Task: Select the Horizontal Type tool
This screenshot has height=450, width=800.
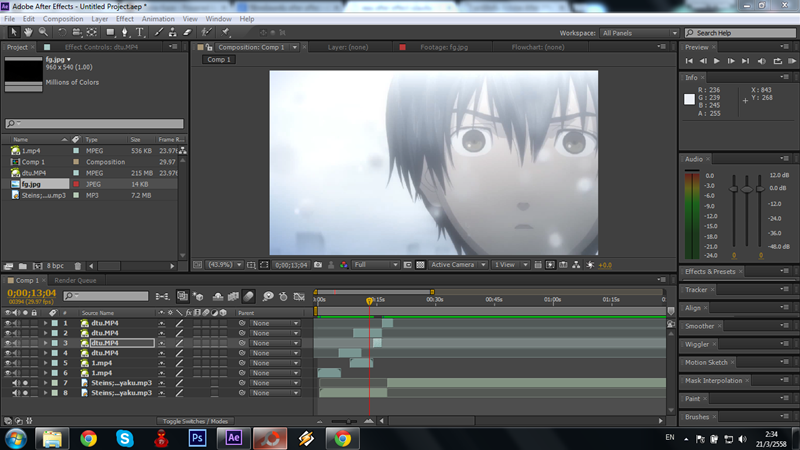Action: click(x=139, y=32)
